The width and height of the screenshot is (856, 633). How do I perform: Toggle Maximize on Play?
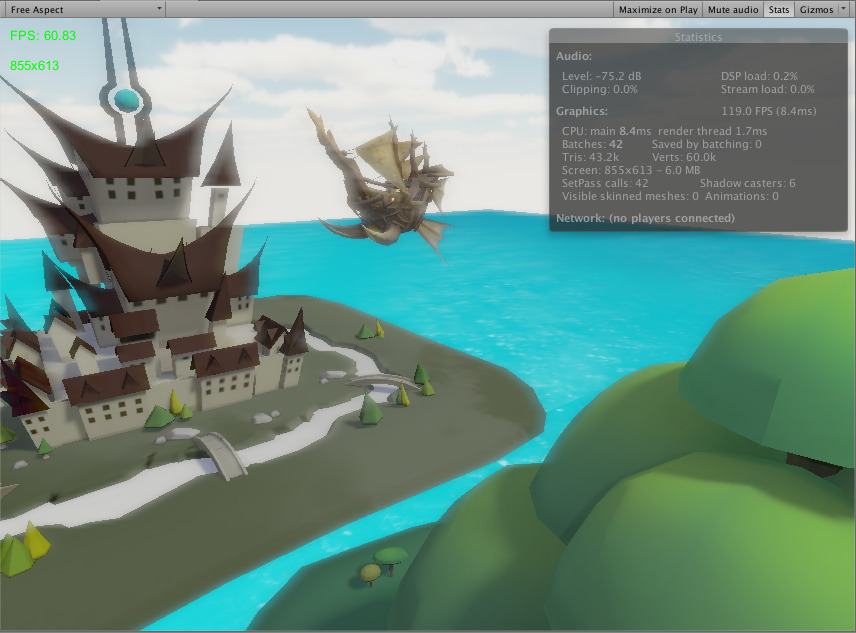pos(657,9)
